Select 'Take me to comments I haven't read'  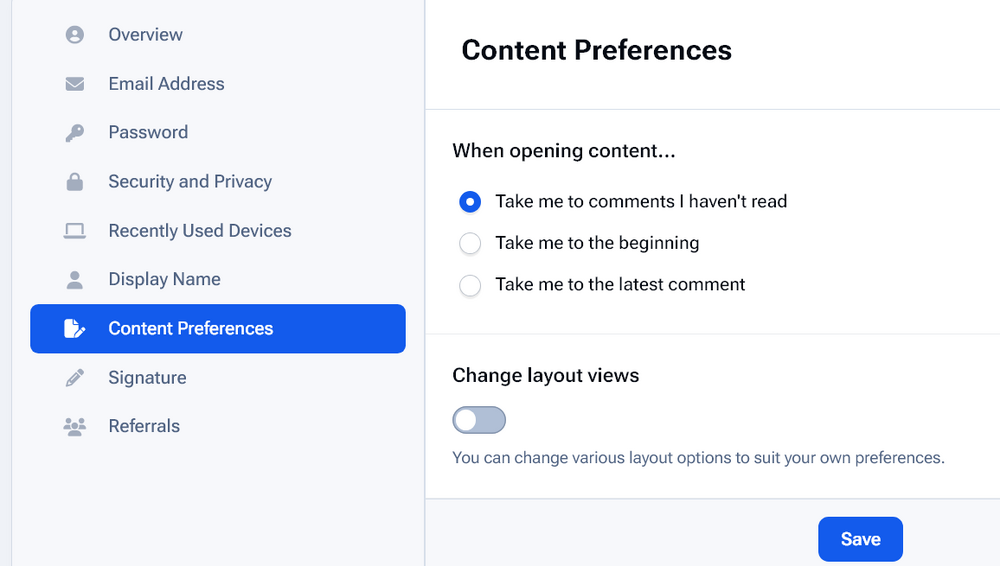pos(470,202)
